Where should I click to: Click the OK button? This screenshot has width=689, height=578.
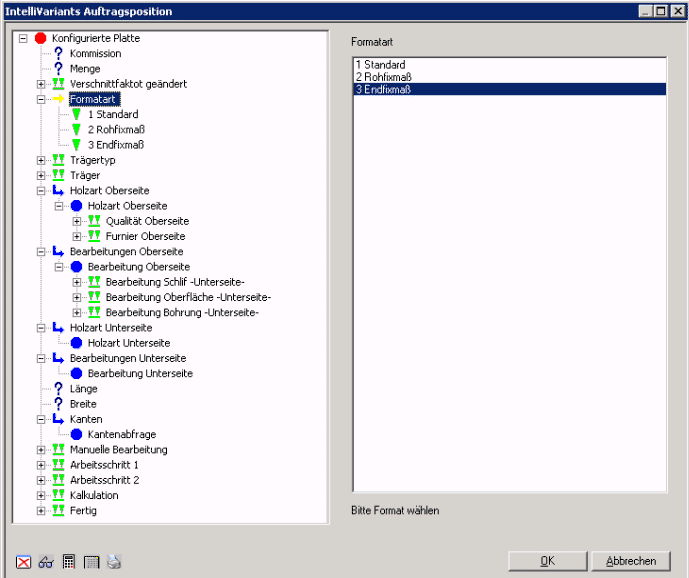[x=547, y=561]
